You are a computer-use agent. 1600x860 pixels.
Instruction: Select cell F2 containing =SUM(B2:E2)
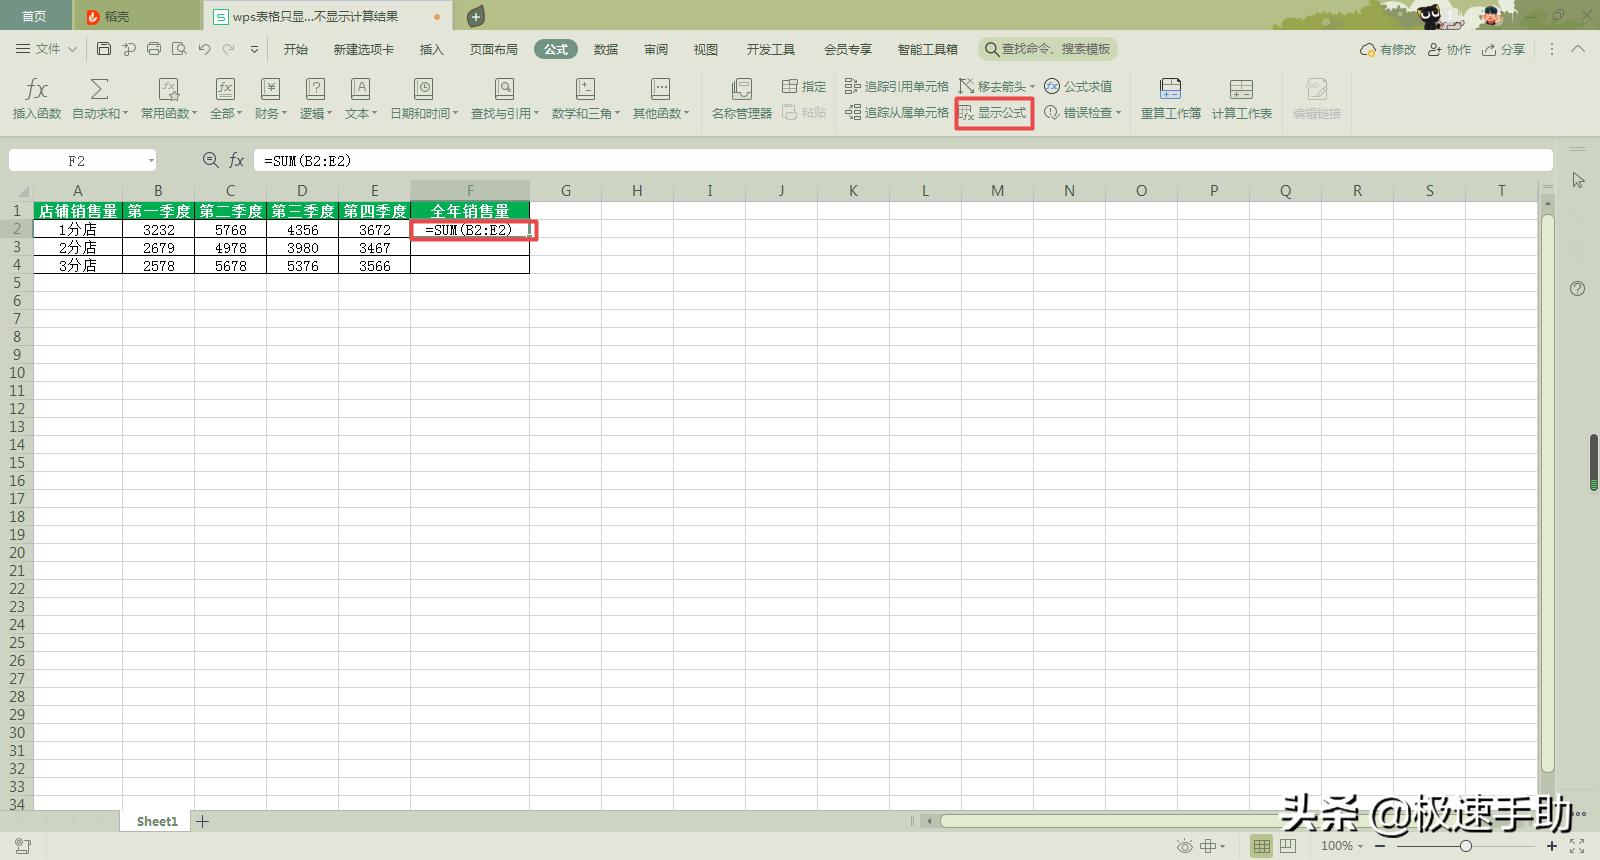pyautogui.click(x=470, y=230)
